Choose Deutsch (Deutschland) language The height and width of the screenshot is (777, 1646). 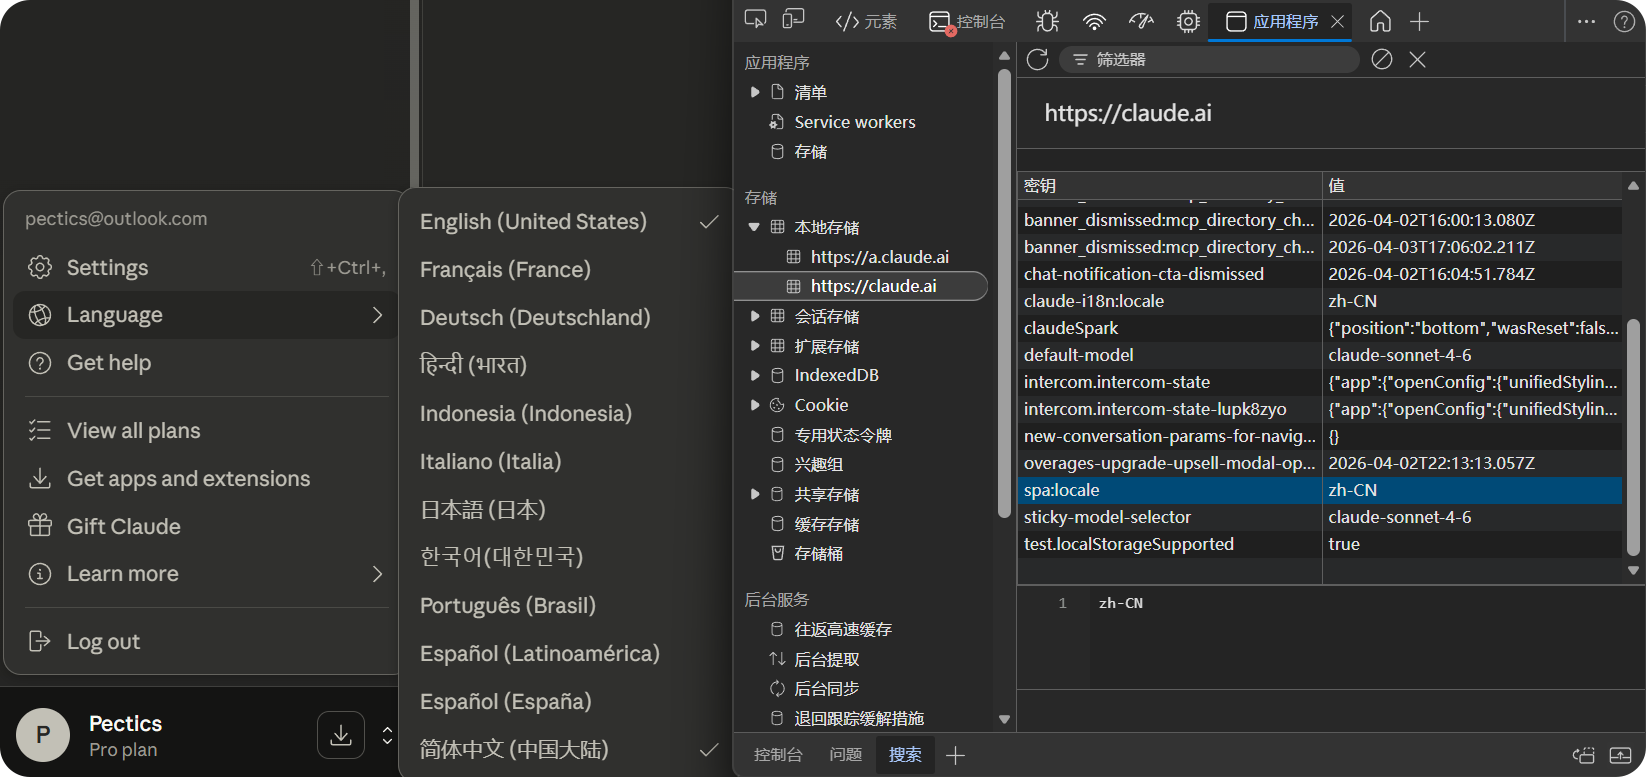pyautogui.click(x=535, y=318)
